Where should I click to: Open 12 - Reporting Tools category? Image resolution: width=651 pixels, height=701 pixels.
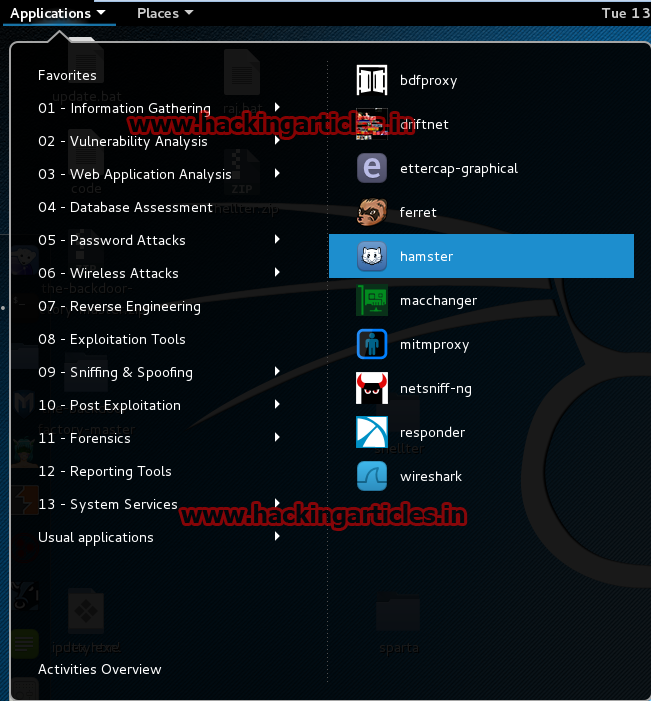click(x=105, y=472)
